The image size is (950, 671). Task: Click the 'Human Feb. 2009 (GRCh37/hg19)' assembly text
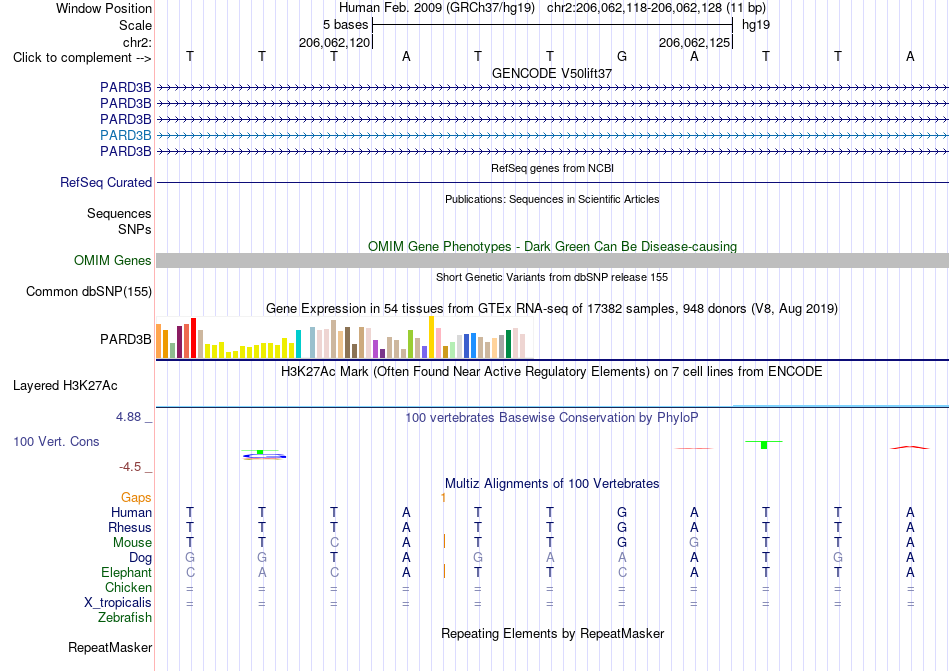(437, 8)
